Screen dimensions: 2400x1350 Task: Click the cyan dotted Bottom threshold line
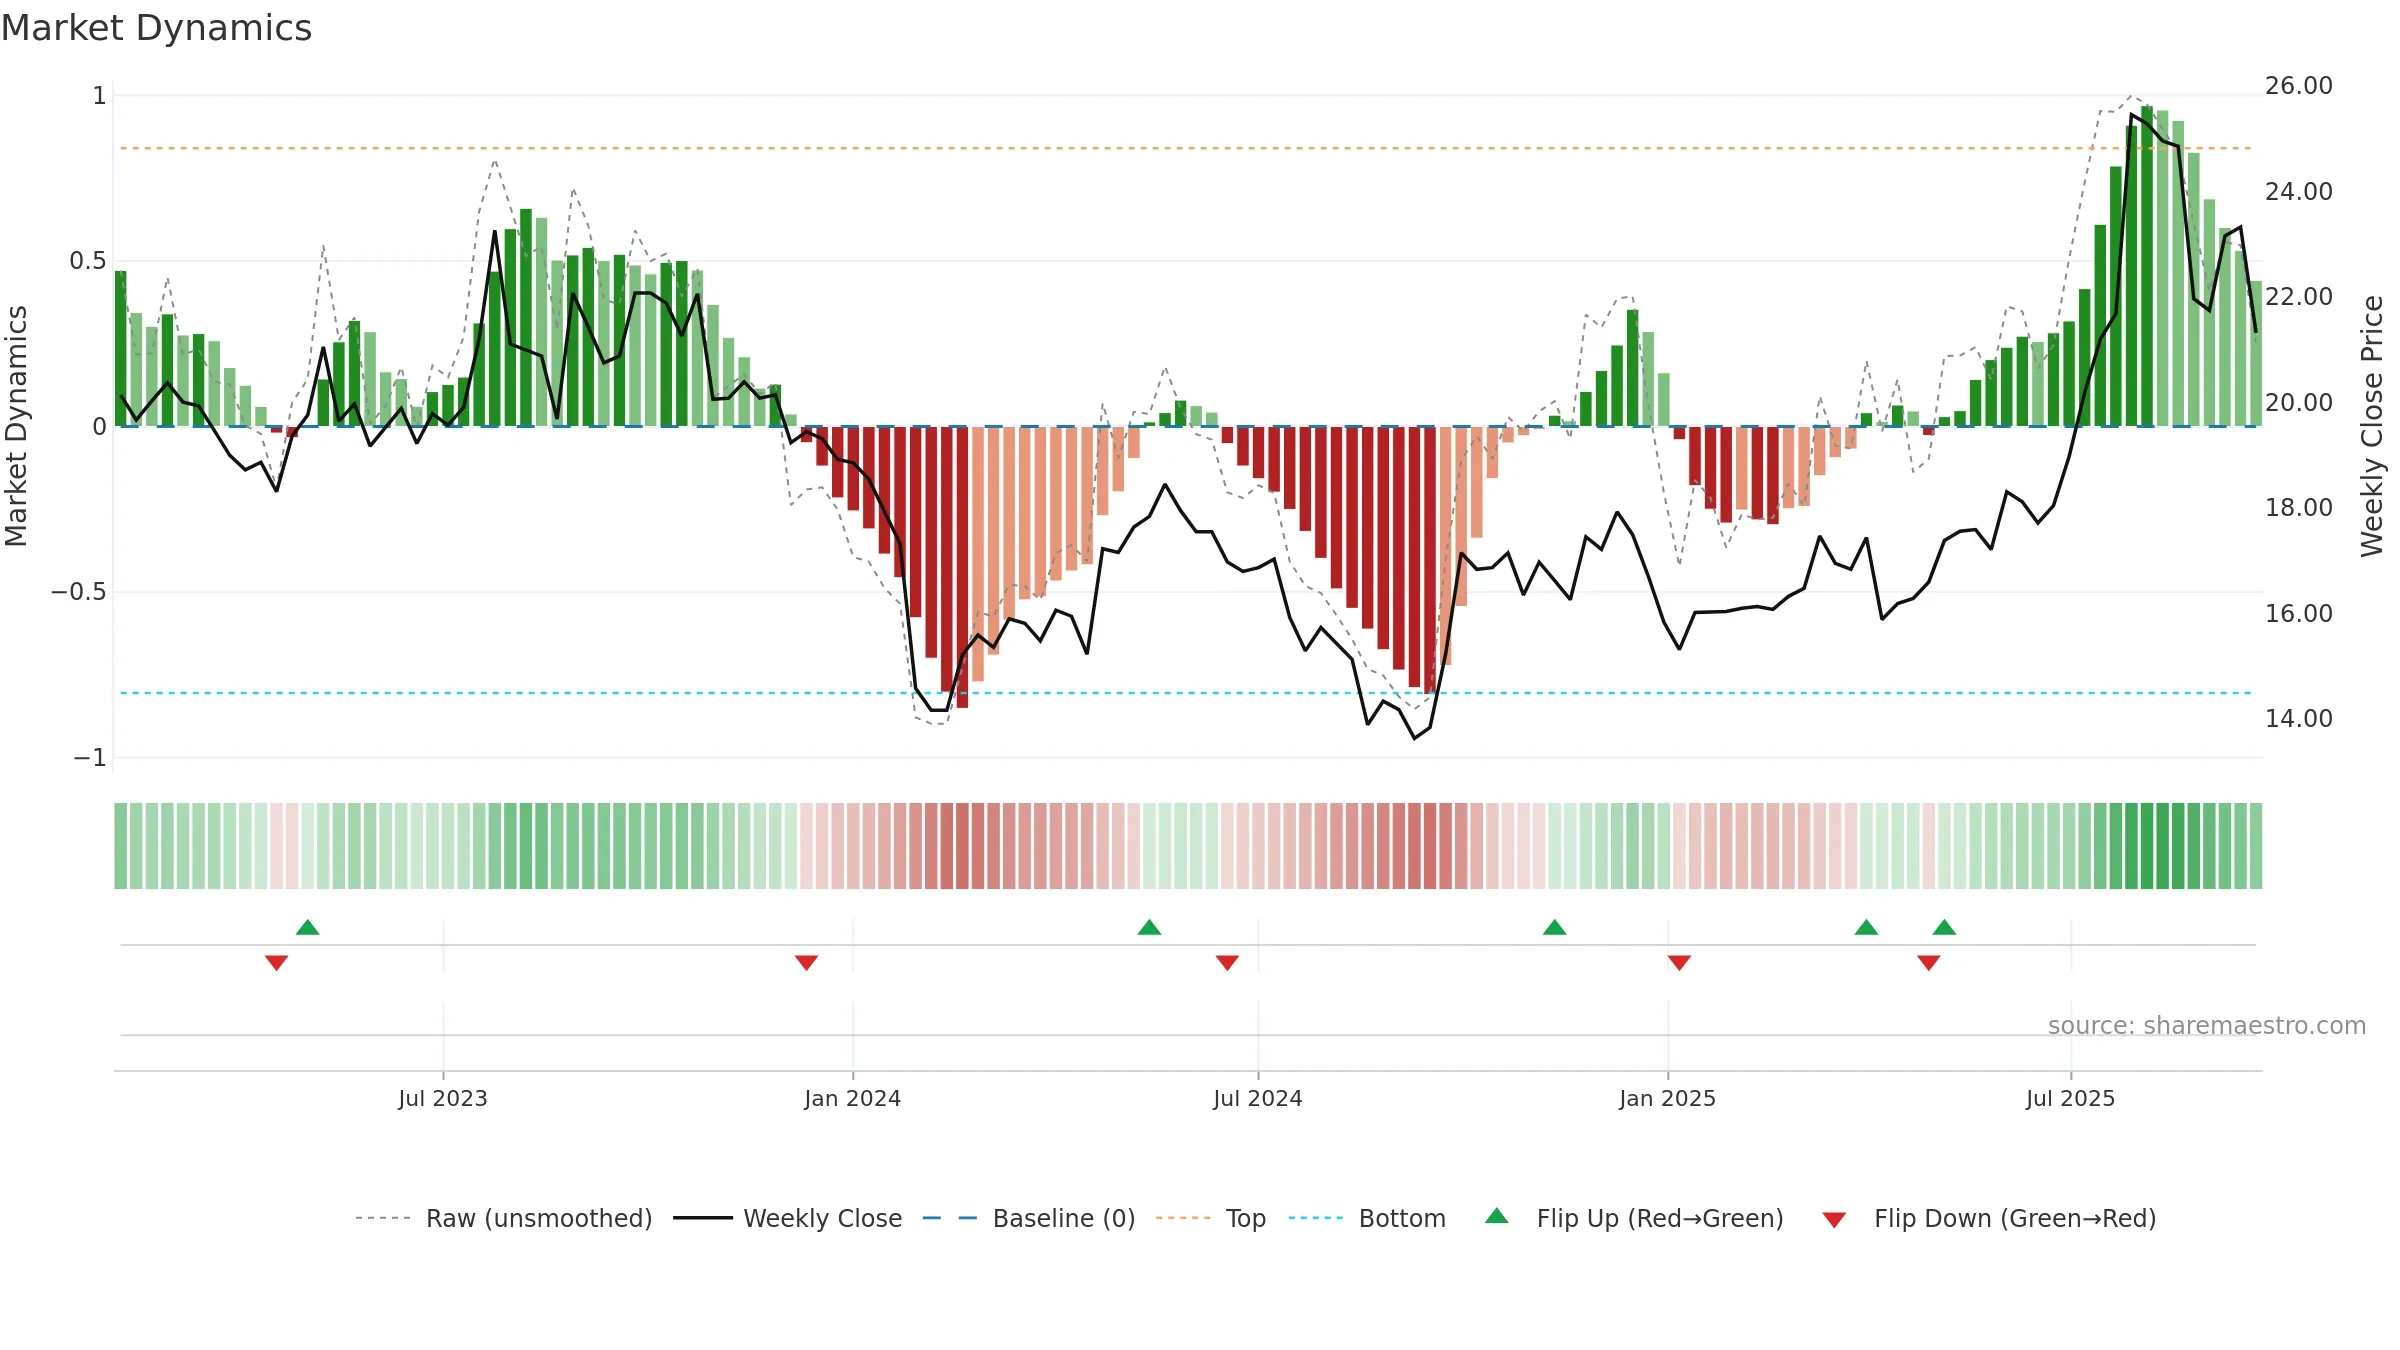tap(1186, 693)
